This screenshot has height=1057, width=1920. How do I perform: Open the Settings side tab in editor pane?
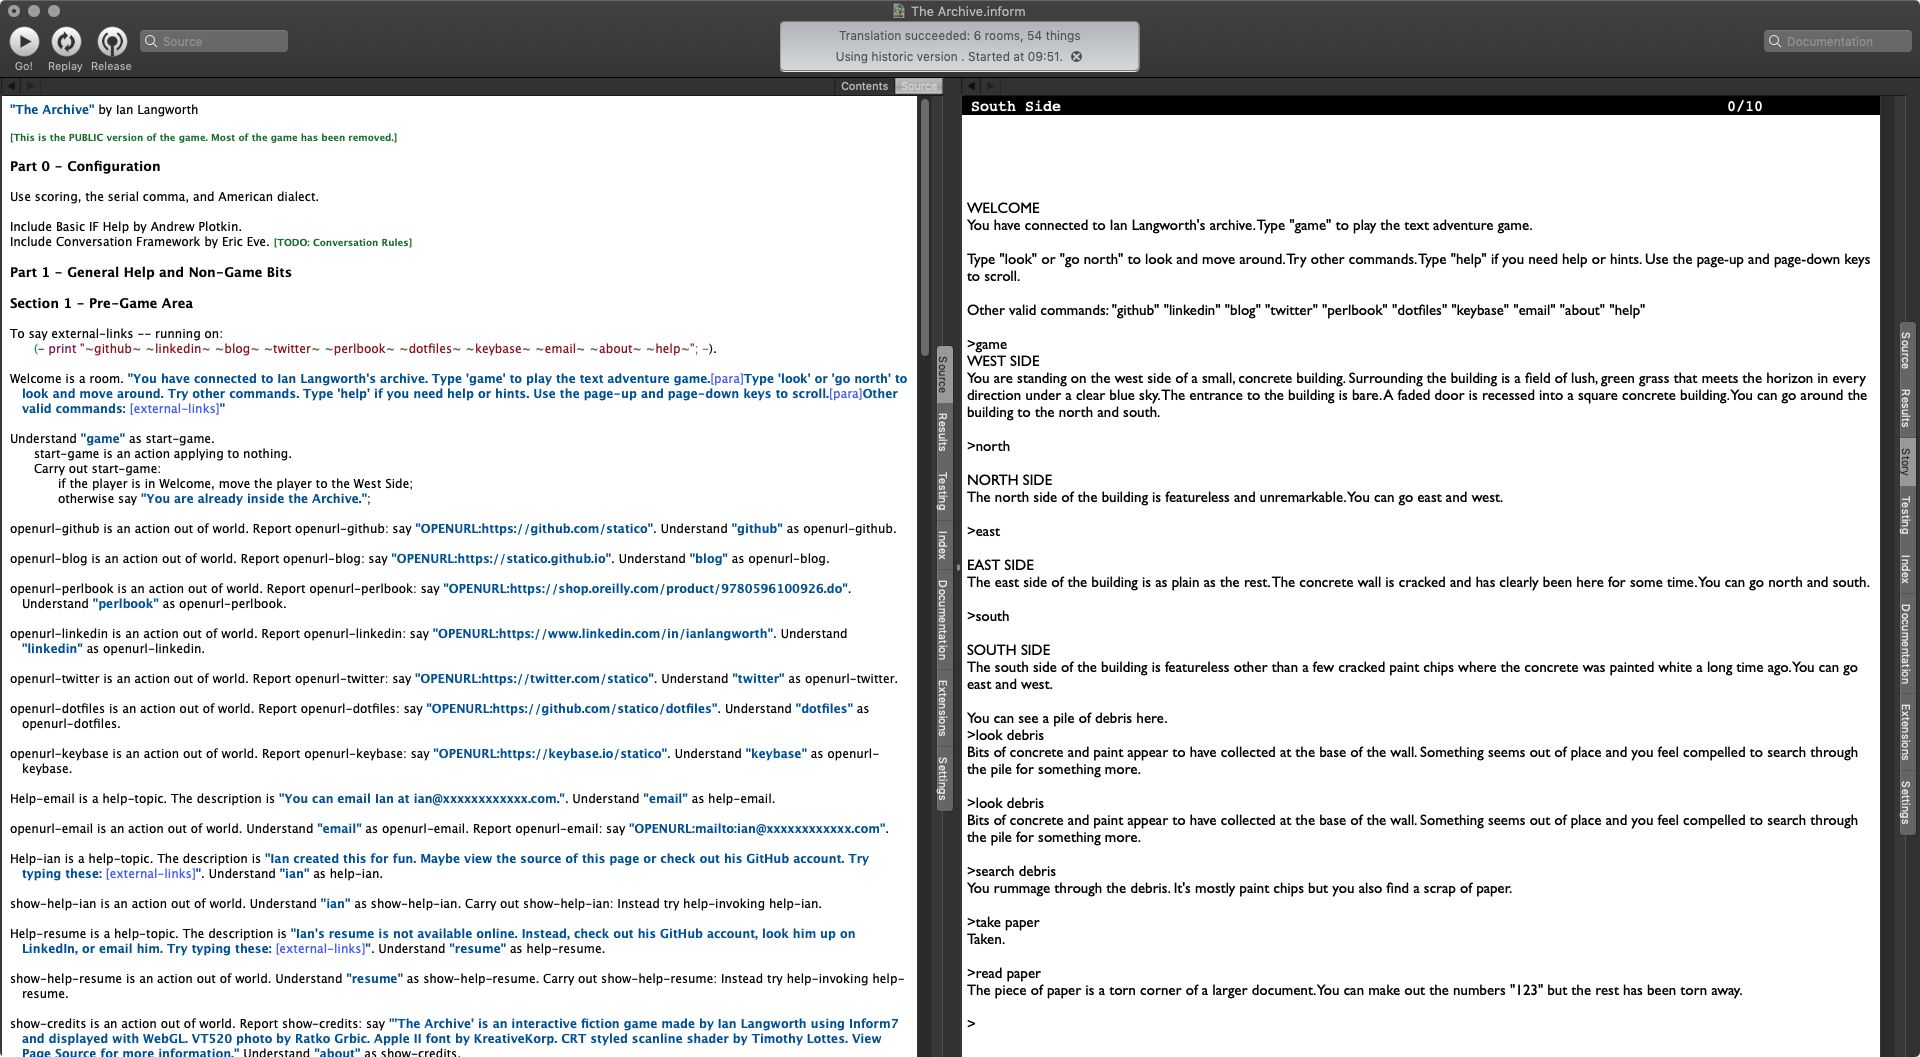pos(943,778)
